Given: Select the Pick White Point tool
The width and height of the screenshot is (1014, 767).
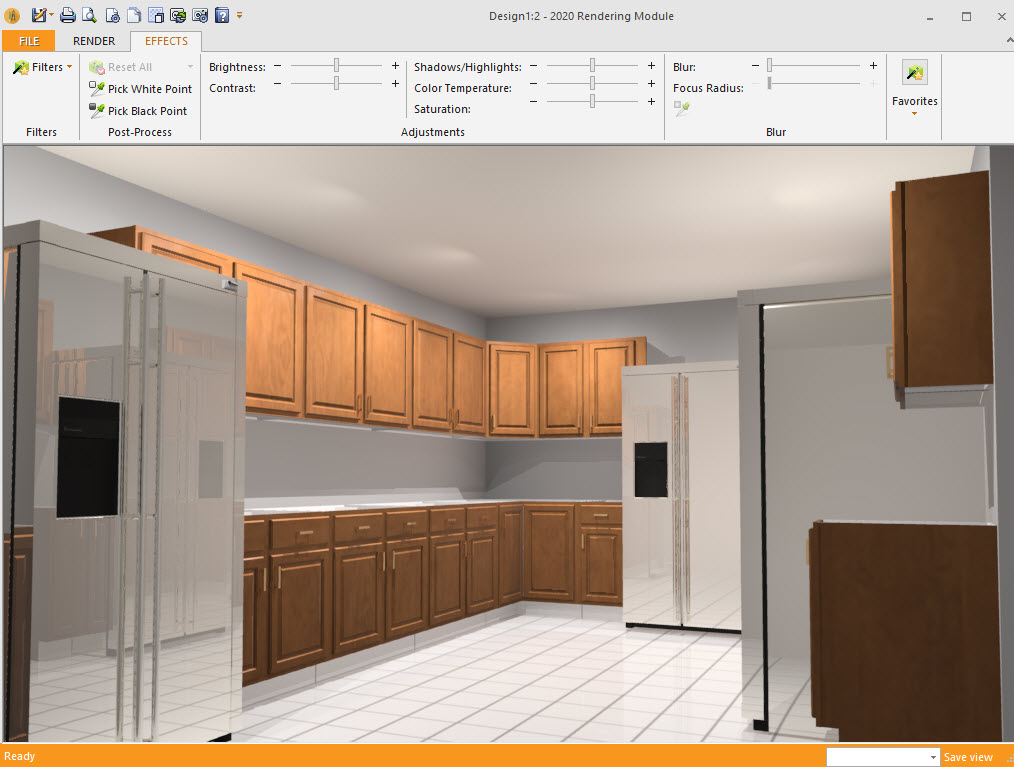Looking at the screenshot, I should (140, 89).
